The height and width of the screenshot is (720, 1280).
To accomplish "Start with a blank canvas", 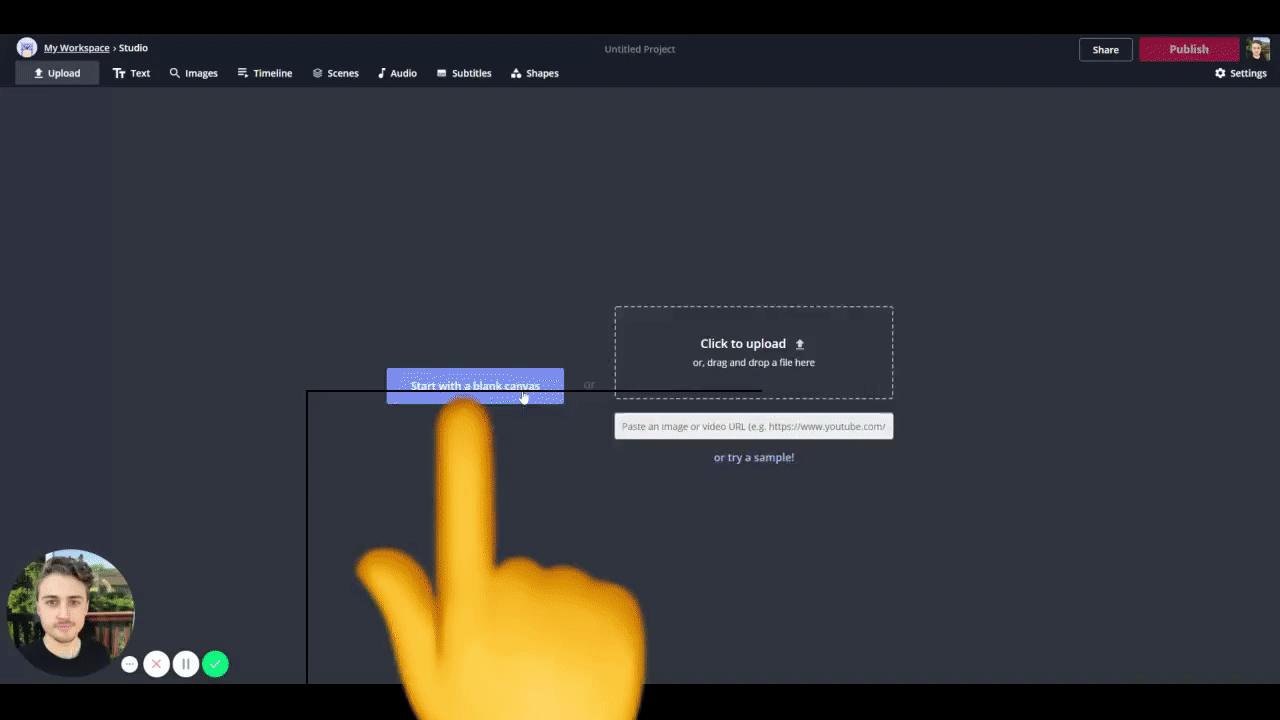I will [475, 386].
